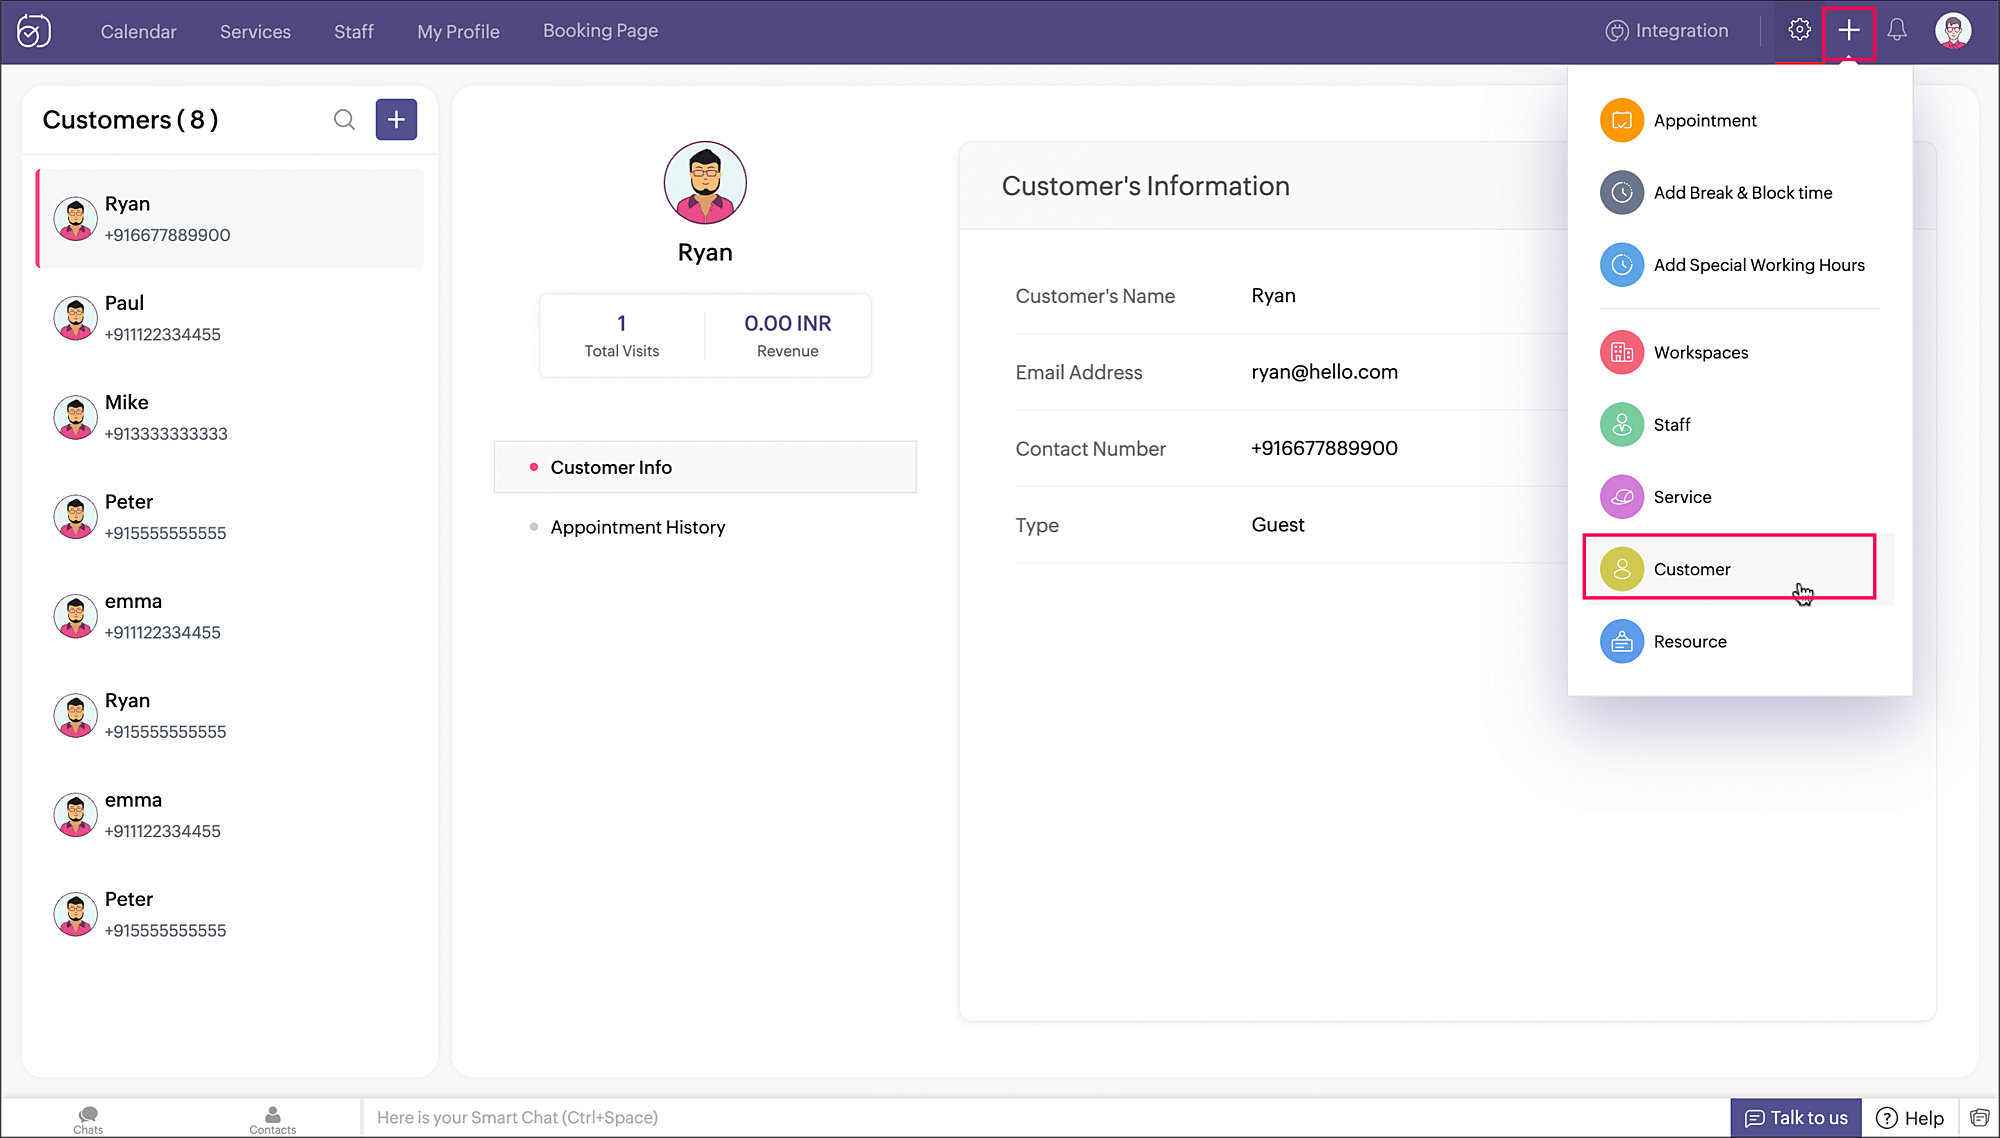Image resolution: width=2000 pixels, height=1138 pixels.
Task: Click the Workspaces building icon
Action: [1621, 353]
